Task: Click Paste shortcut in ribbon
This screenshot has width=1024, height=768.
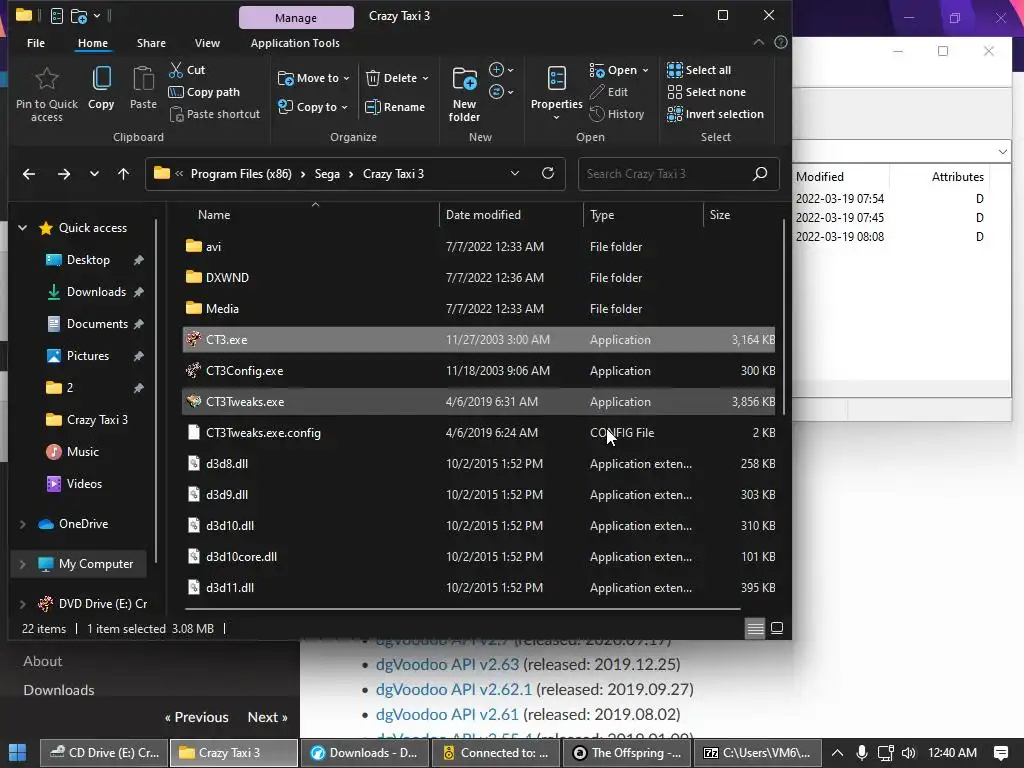Action: 214,114
